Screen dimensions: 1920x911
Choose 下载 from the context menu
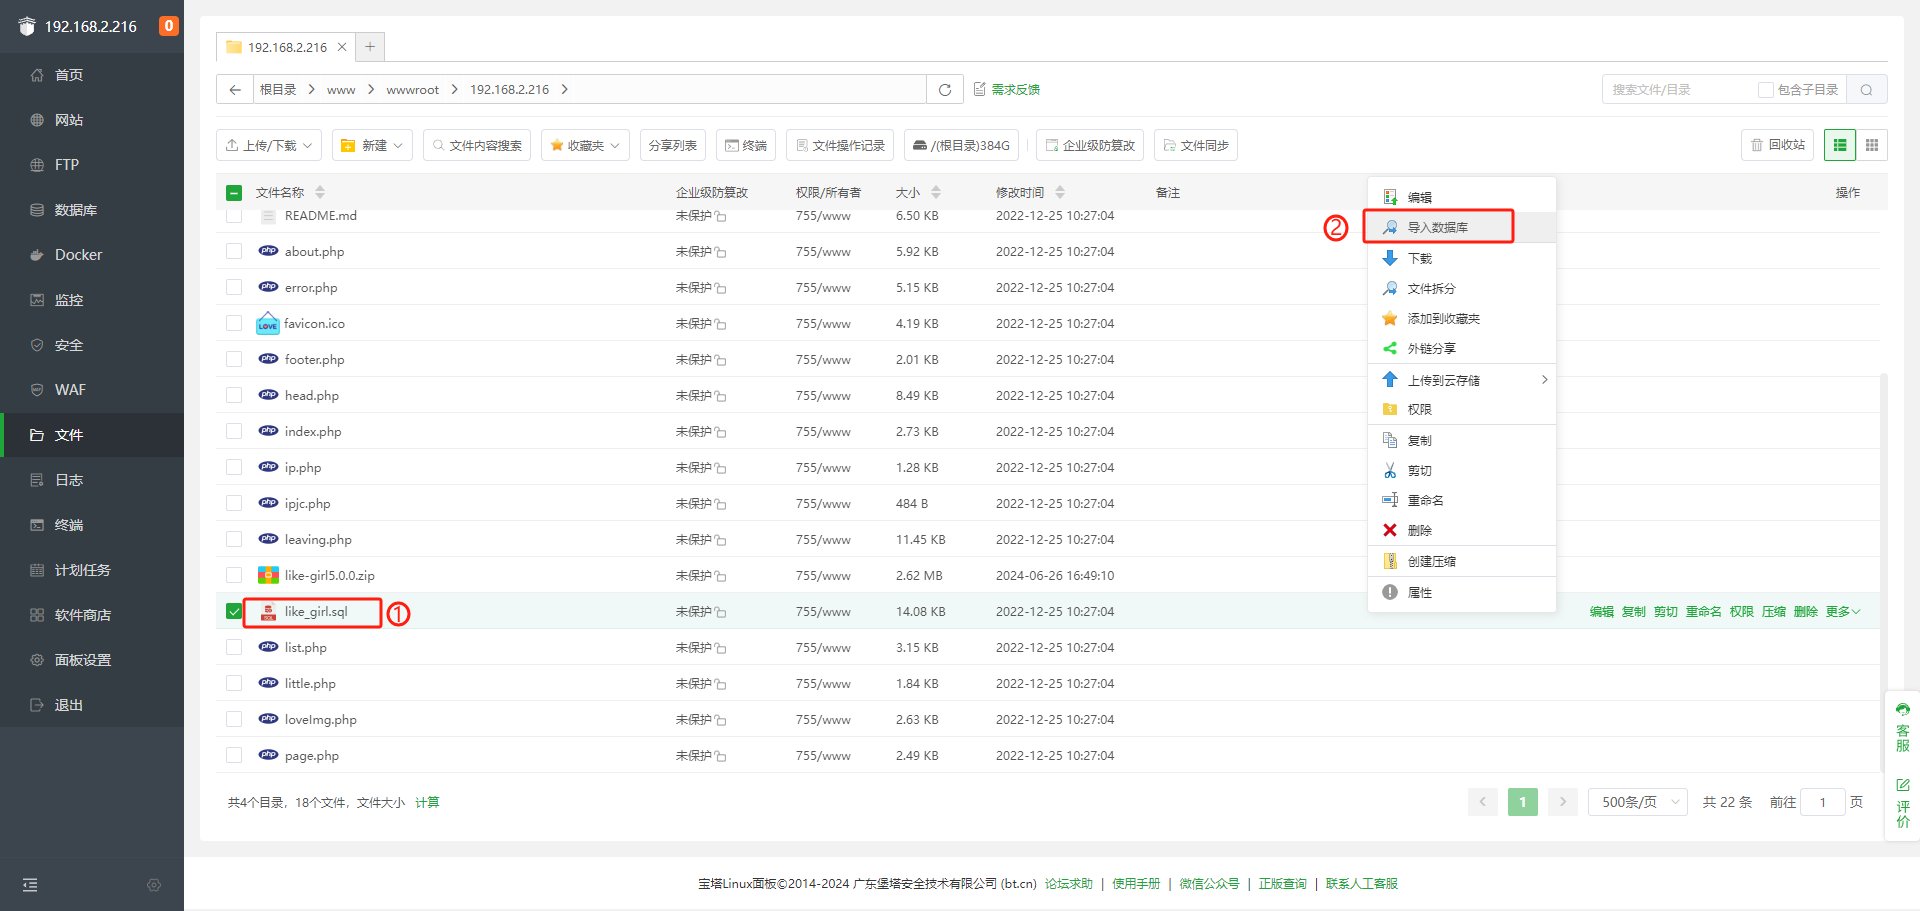coord(1462,258)
